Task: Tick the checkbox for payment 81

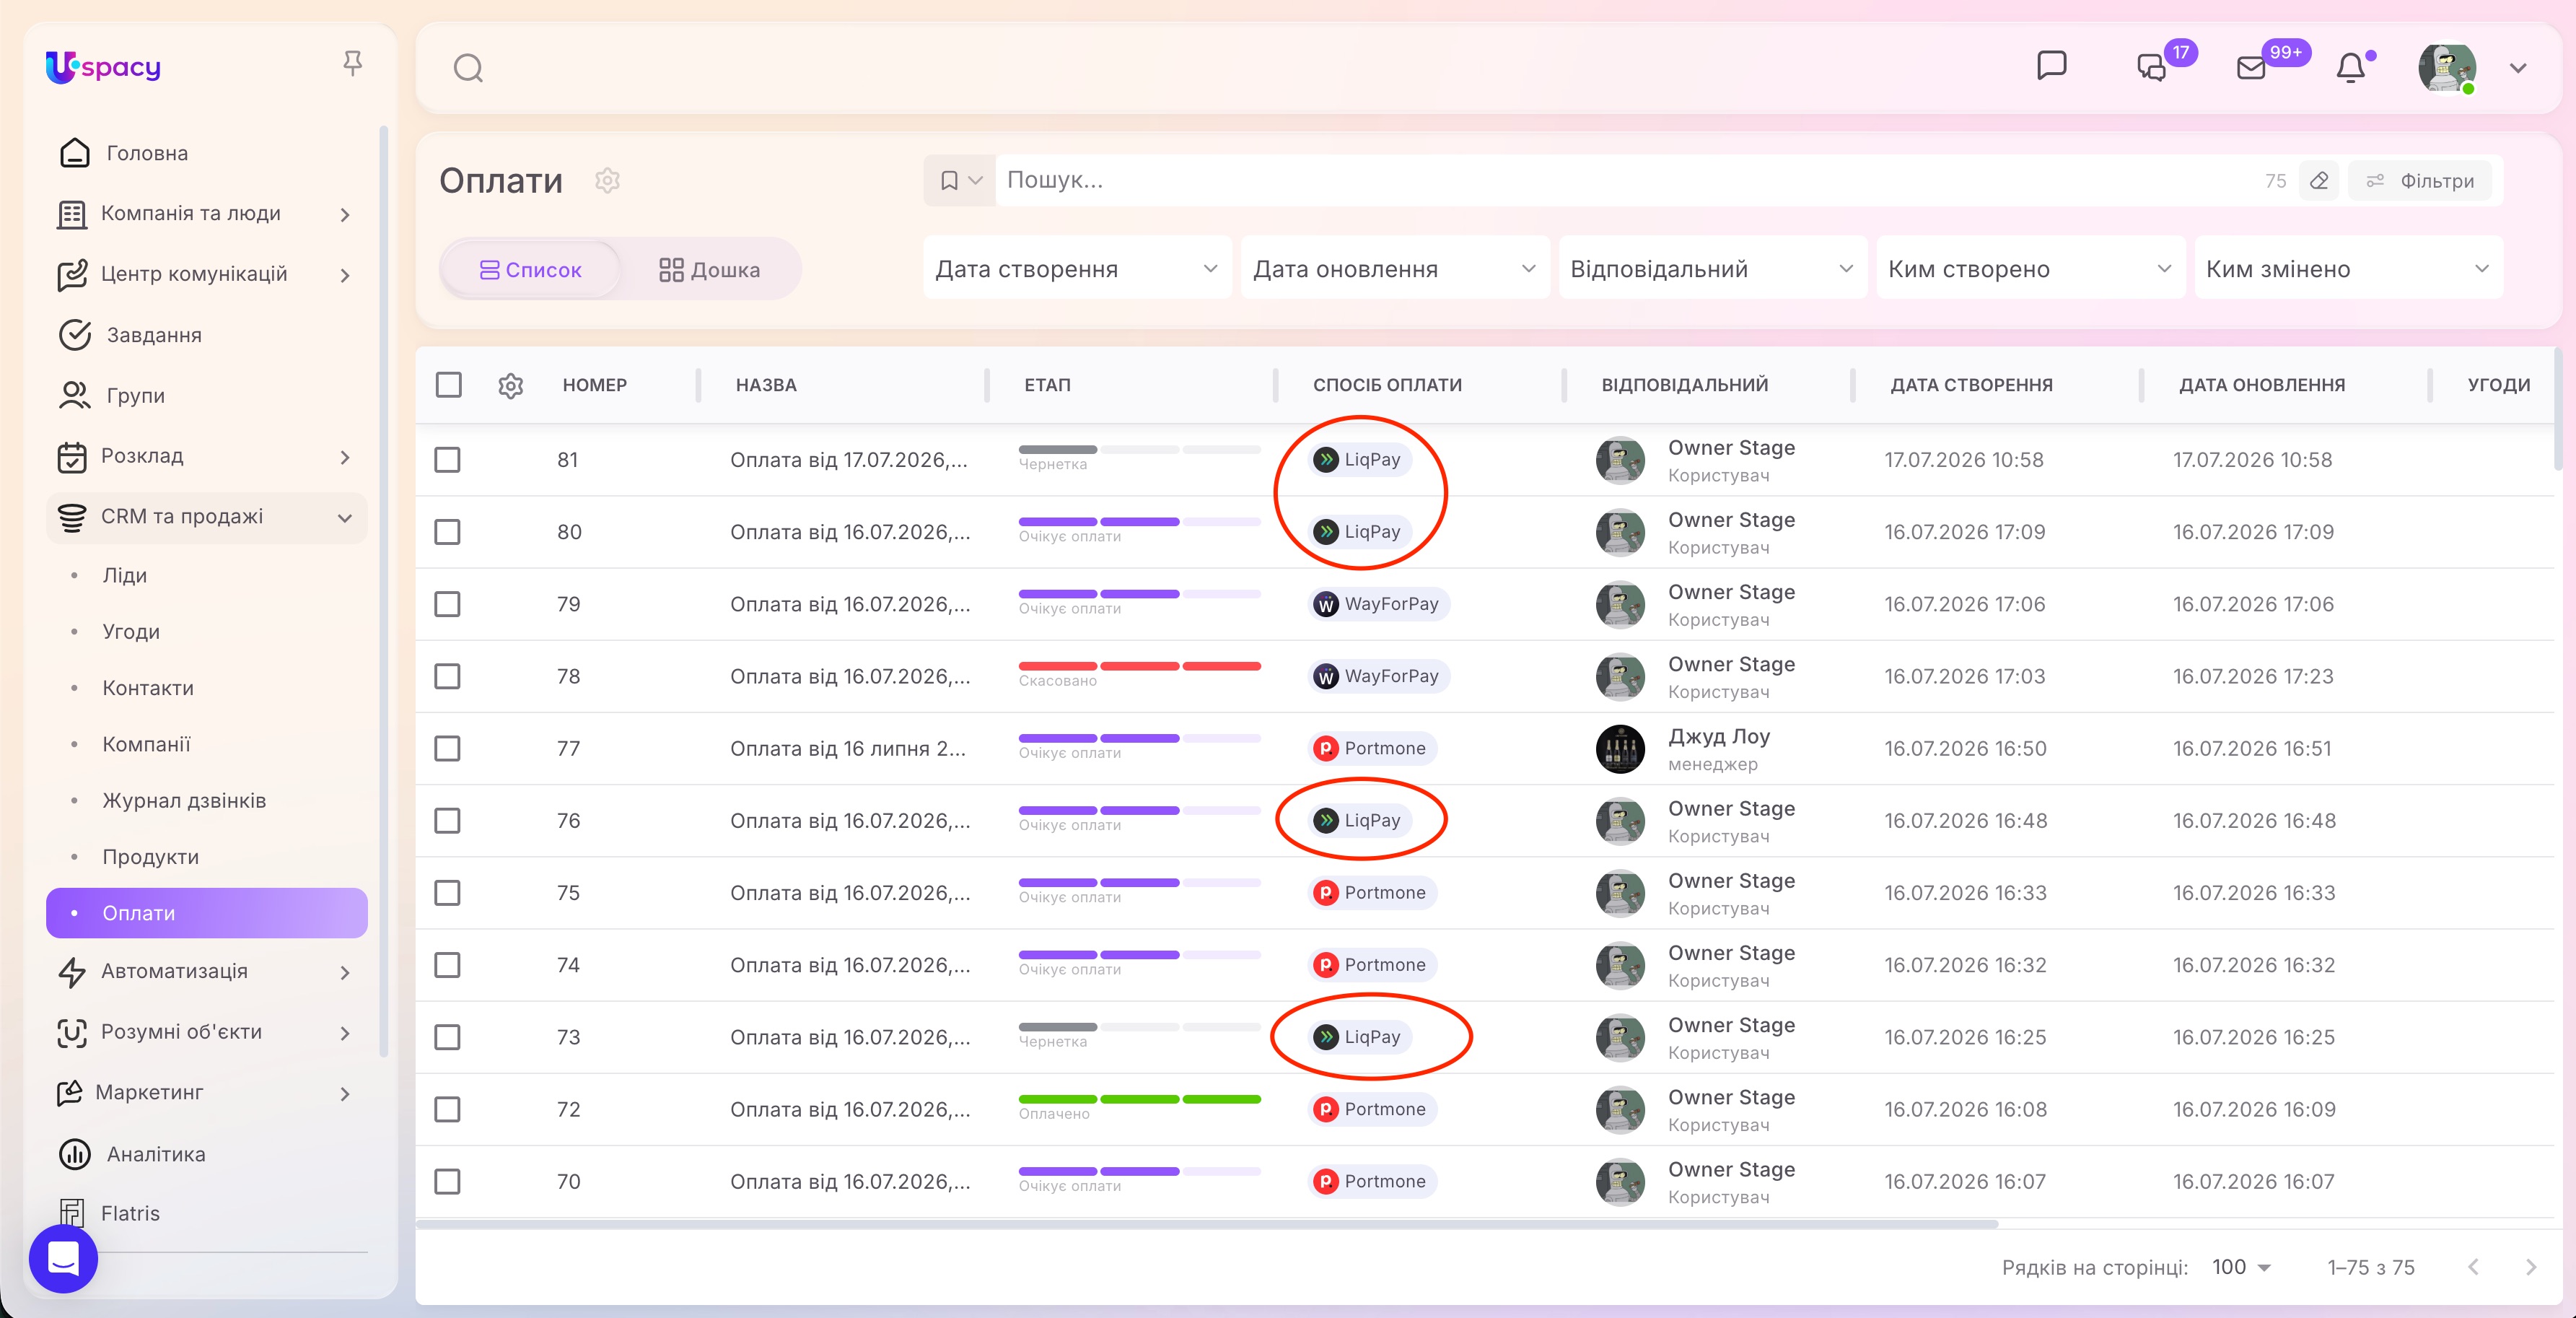Action: [447, 460]
